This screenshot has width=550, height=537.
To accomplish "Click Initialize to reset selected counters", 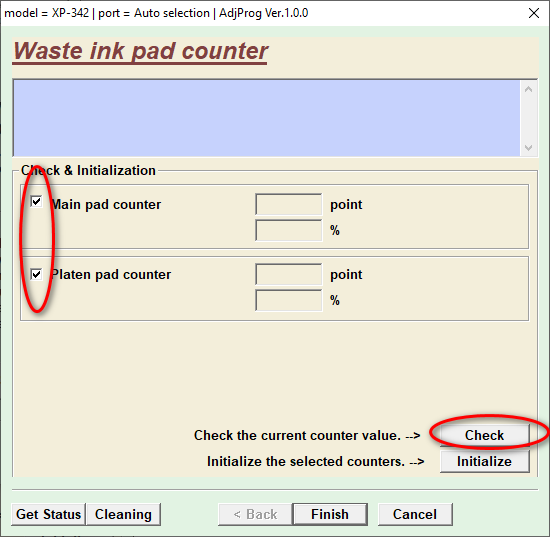I will 484,461.
